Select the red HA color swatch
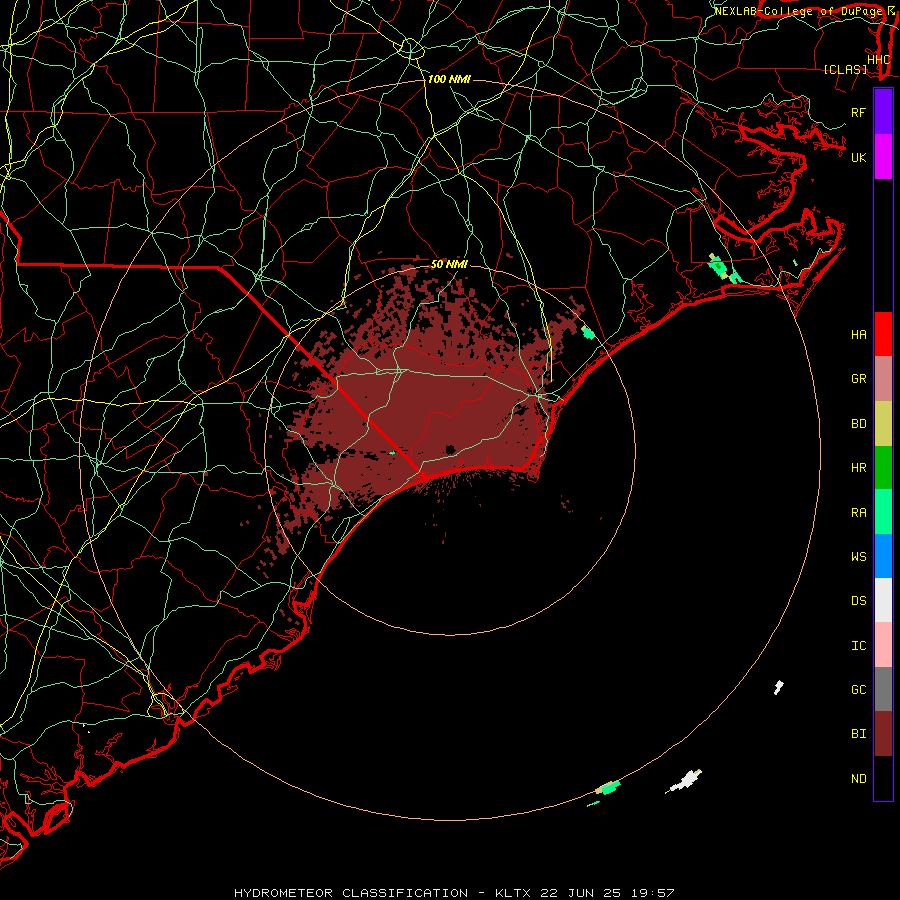The image size is (900, 900). [x=883, y=334]
